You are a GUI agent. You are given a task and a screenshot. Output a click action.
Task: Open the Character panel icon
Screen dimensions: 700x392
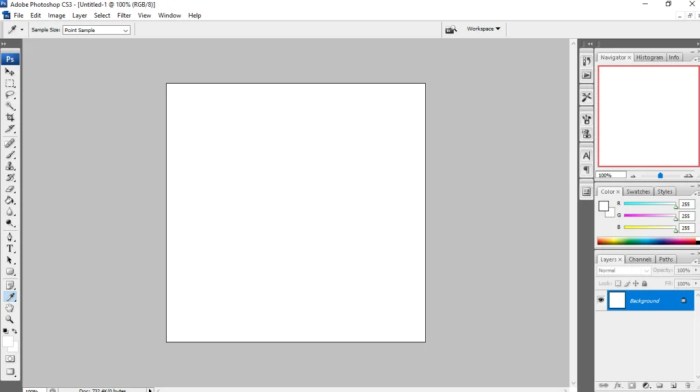tap(587, 155)
